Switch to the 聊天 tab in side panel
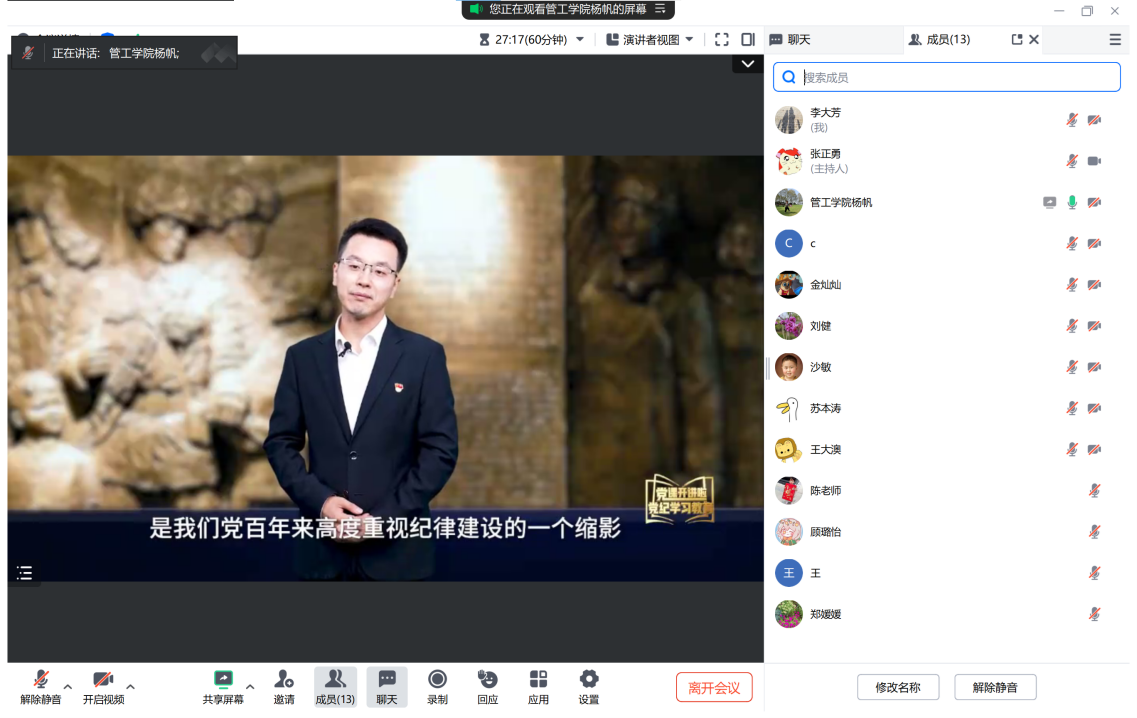The width and height of the screenshot is (1137, 718). [x=790, y=40]
